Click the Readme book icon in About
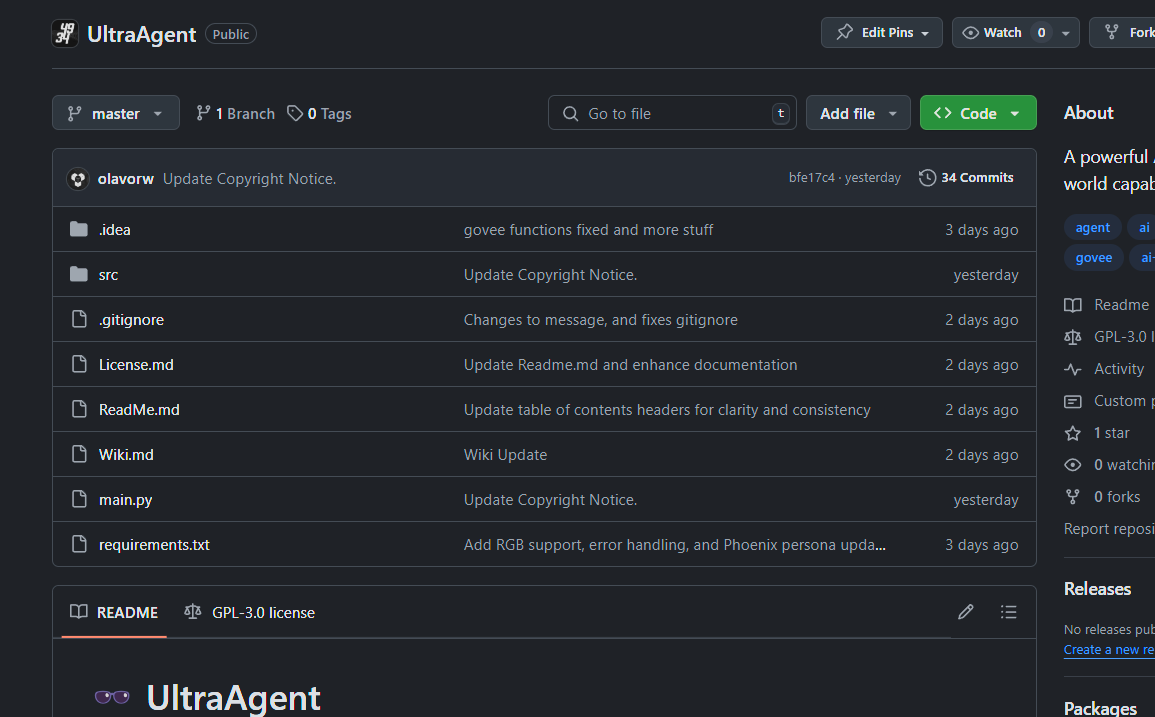 (x=1072, y=305)
